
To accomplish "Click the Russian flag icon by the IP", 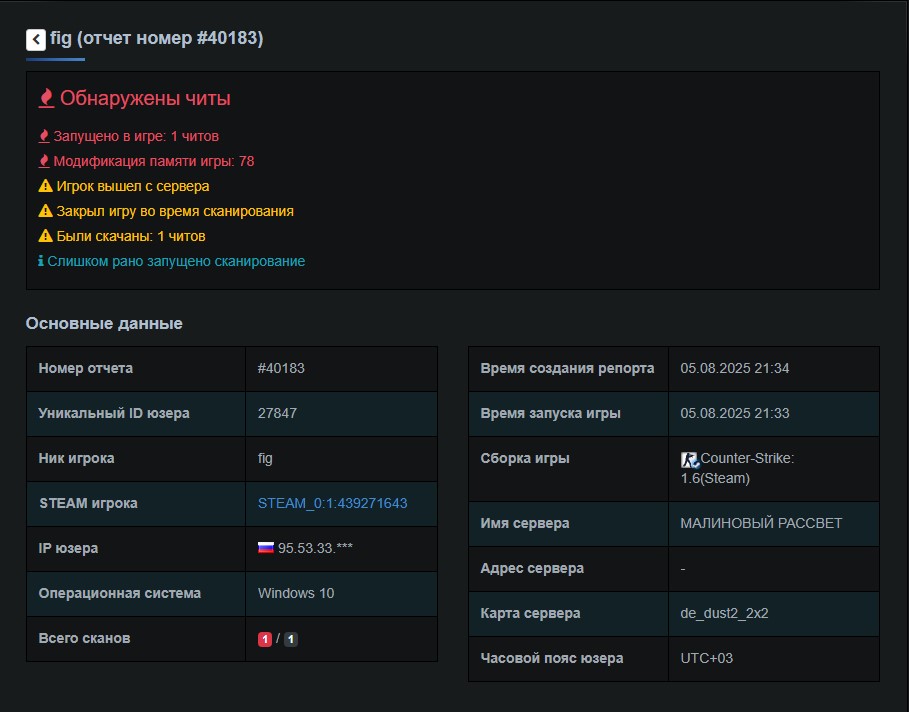I will pos(266,547).
